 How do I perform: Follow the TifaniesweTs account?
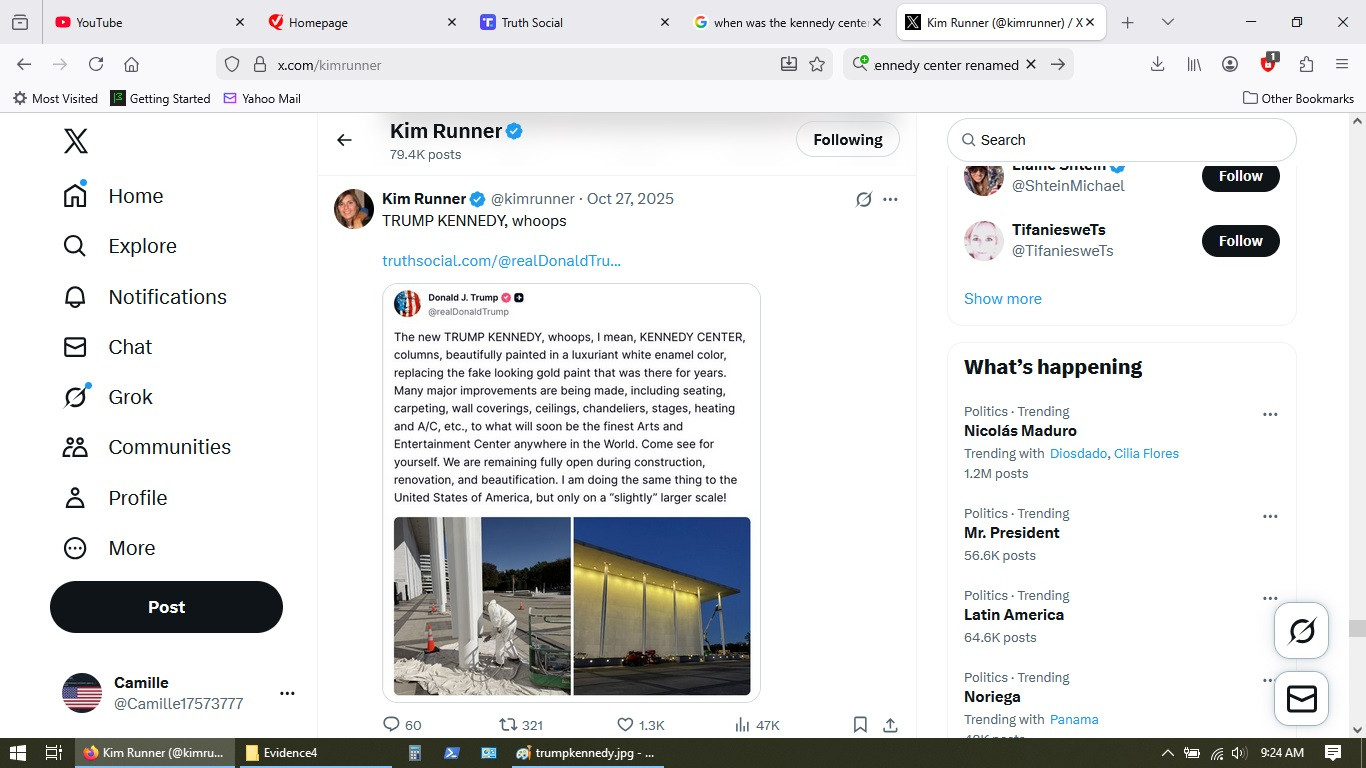pyautogui.click(x=1240, y=241)
